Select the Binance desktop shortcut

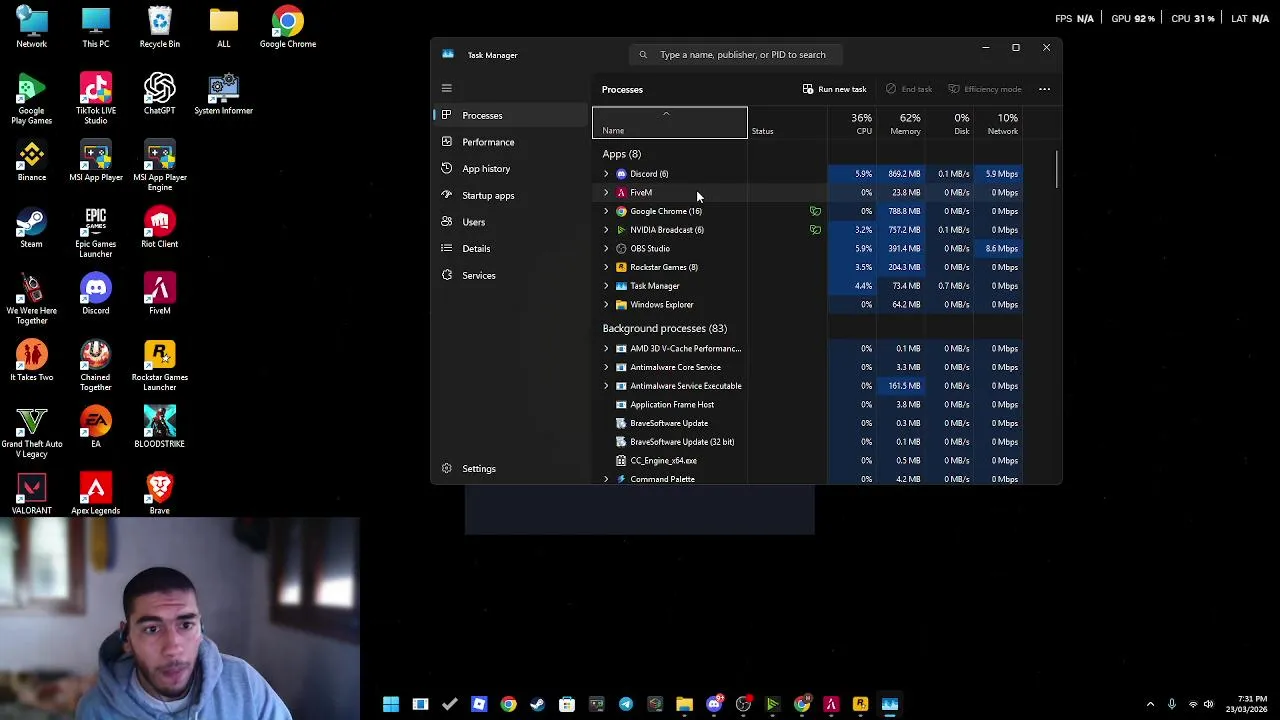32,160
